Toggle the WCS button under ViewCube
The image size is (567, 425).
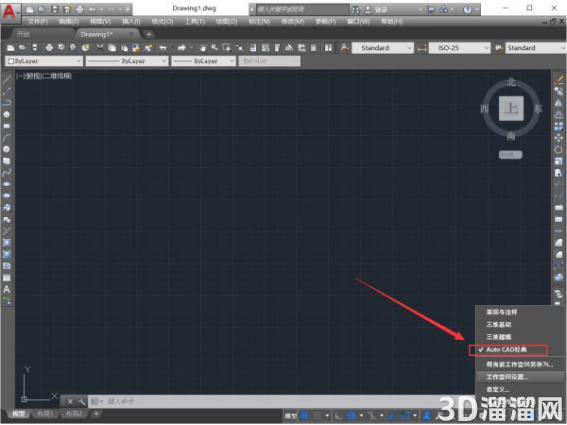point(510,154)
